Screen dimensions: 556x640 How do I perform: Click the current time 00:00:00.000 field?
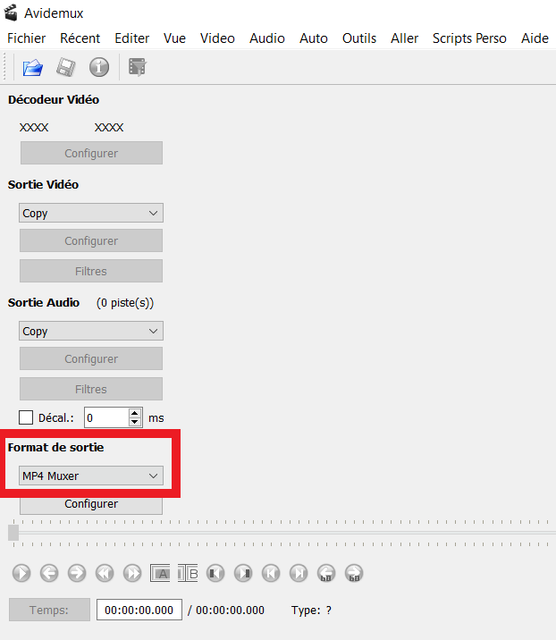pos(139,610)
